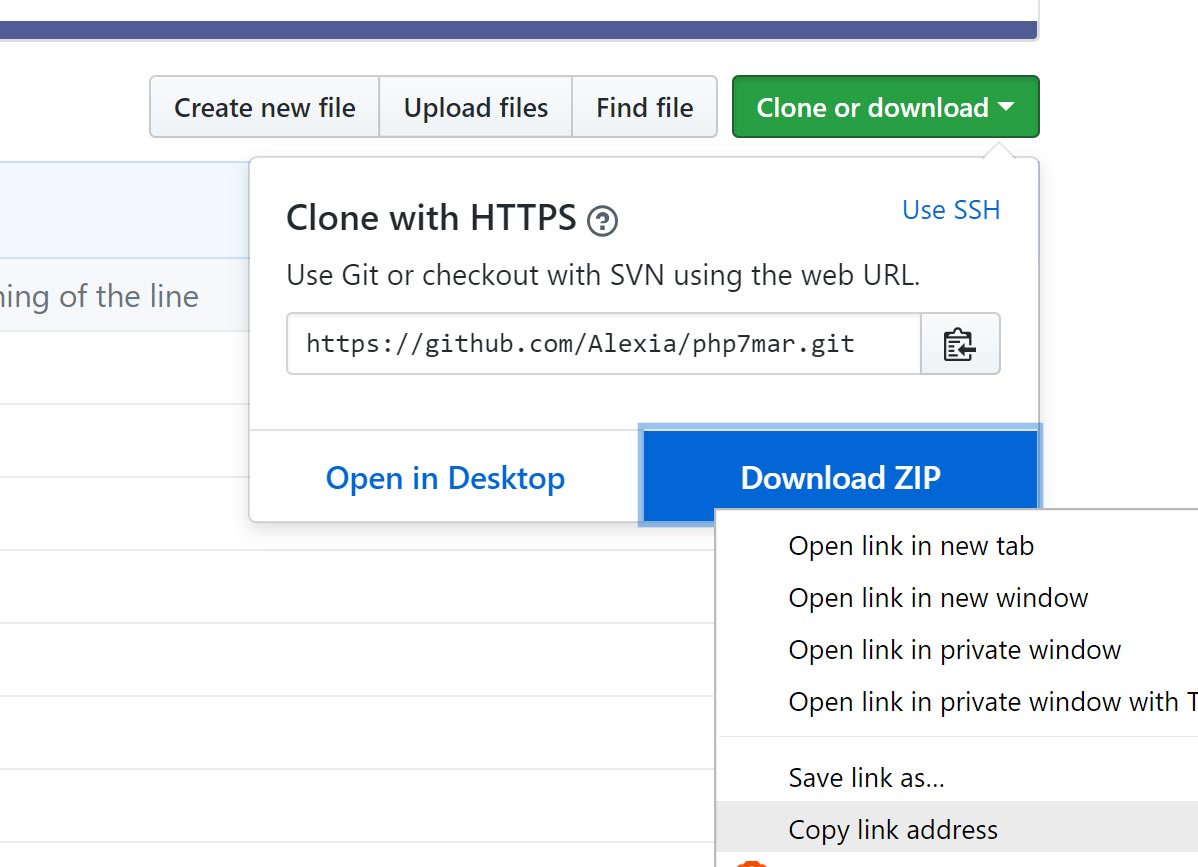Screen dimensions: 1198x867
Task: Open the Find file search
Action: [644, 107]
